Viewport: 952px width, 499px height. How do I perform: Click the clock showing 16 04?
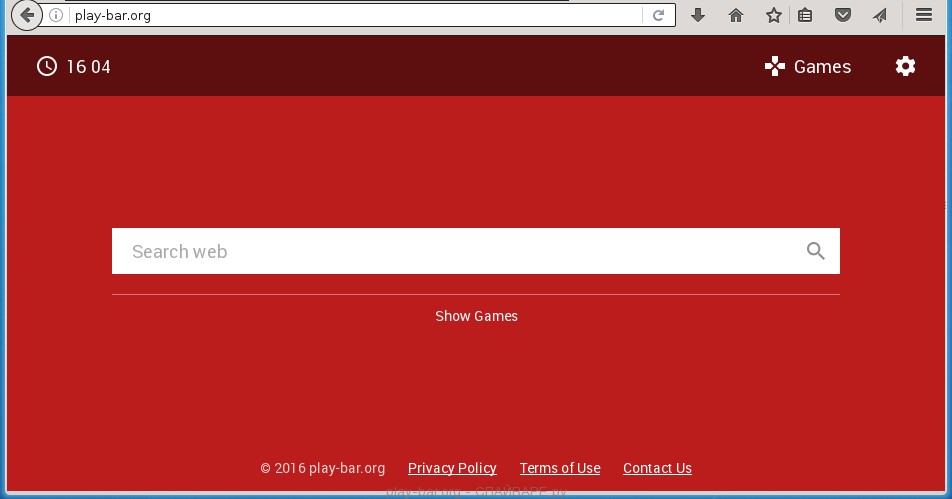74,67
